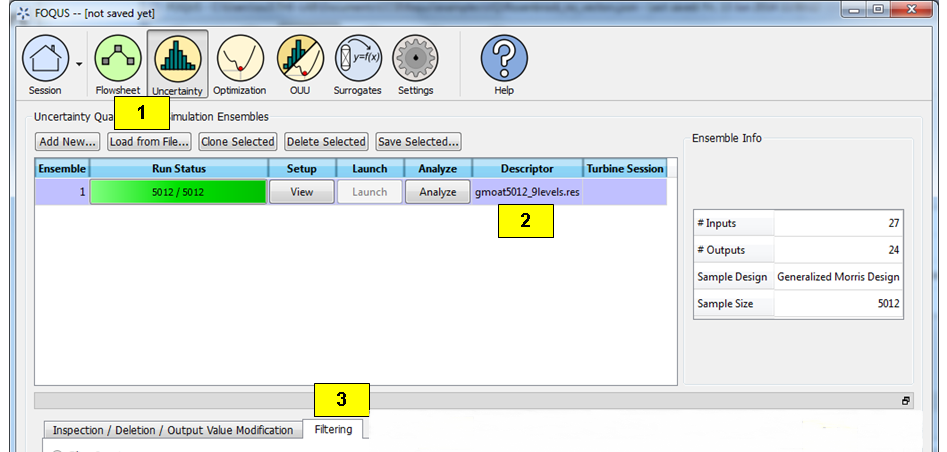Image resolution: width=947 pixels, height=452 pixels.
Task: Open Inspection / Deletion / Output Value Modification tab
Action: [x=172, y=430]
